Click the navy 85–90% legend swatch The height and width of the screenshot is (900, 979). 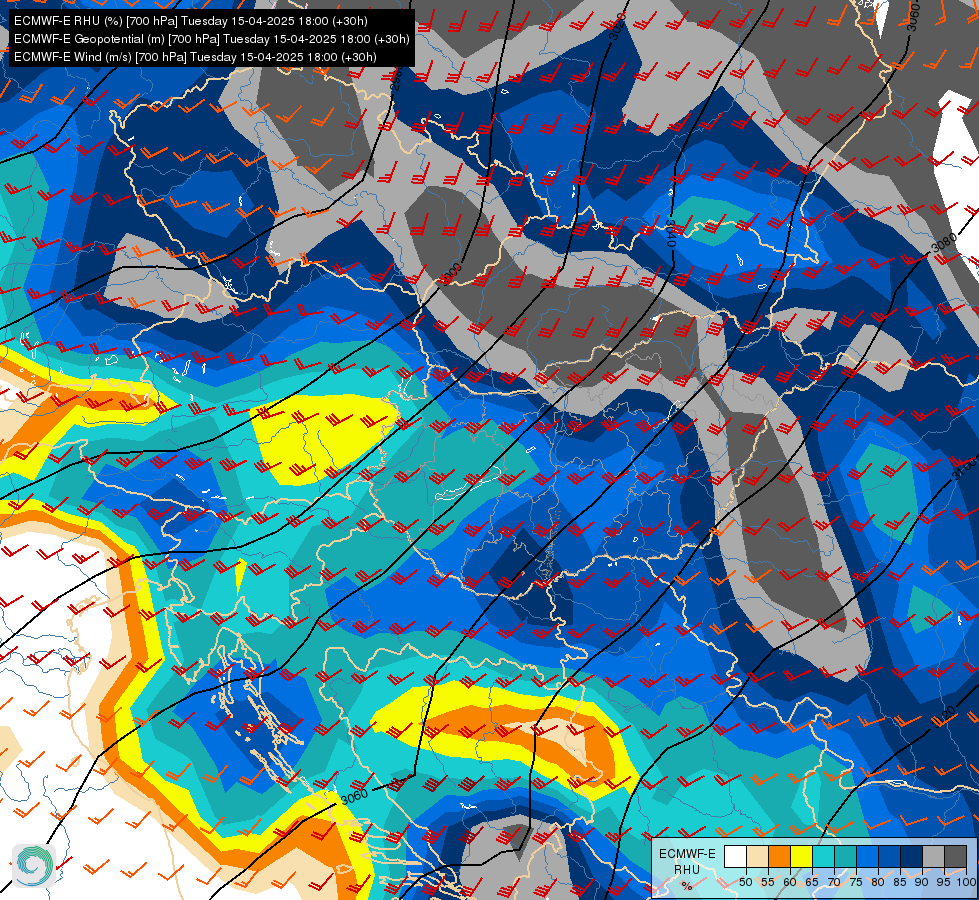click(911, 856)
